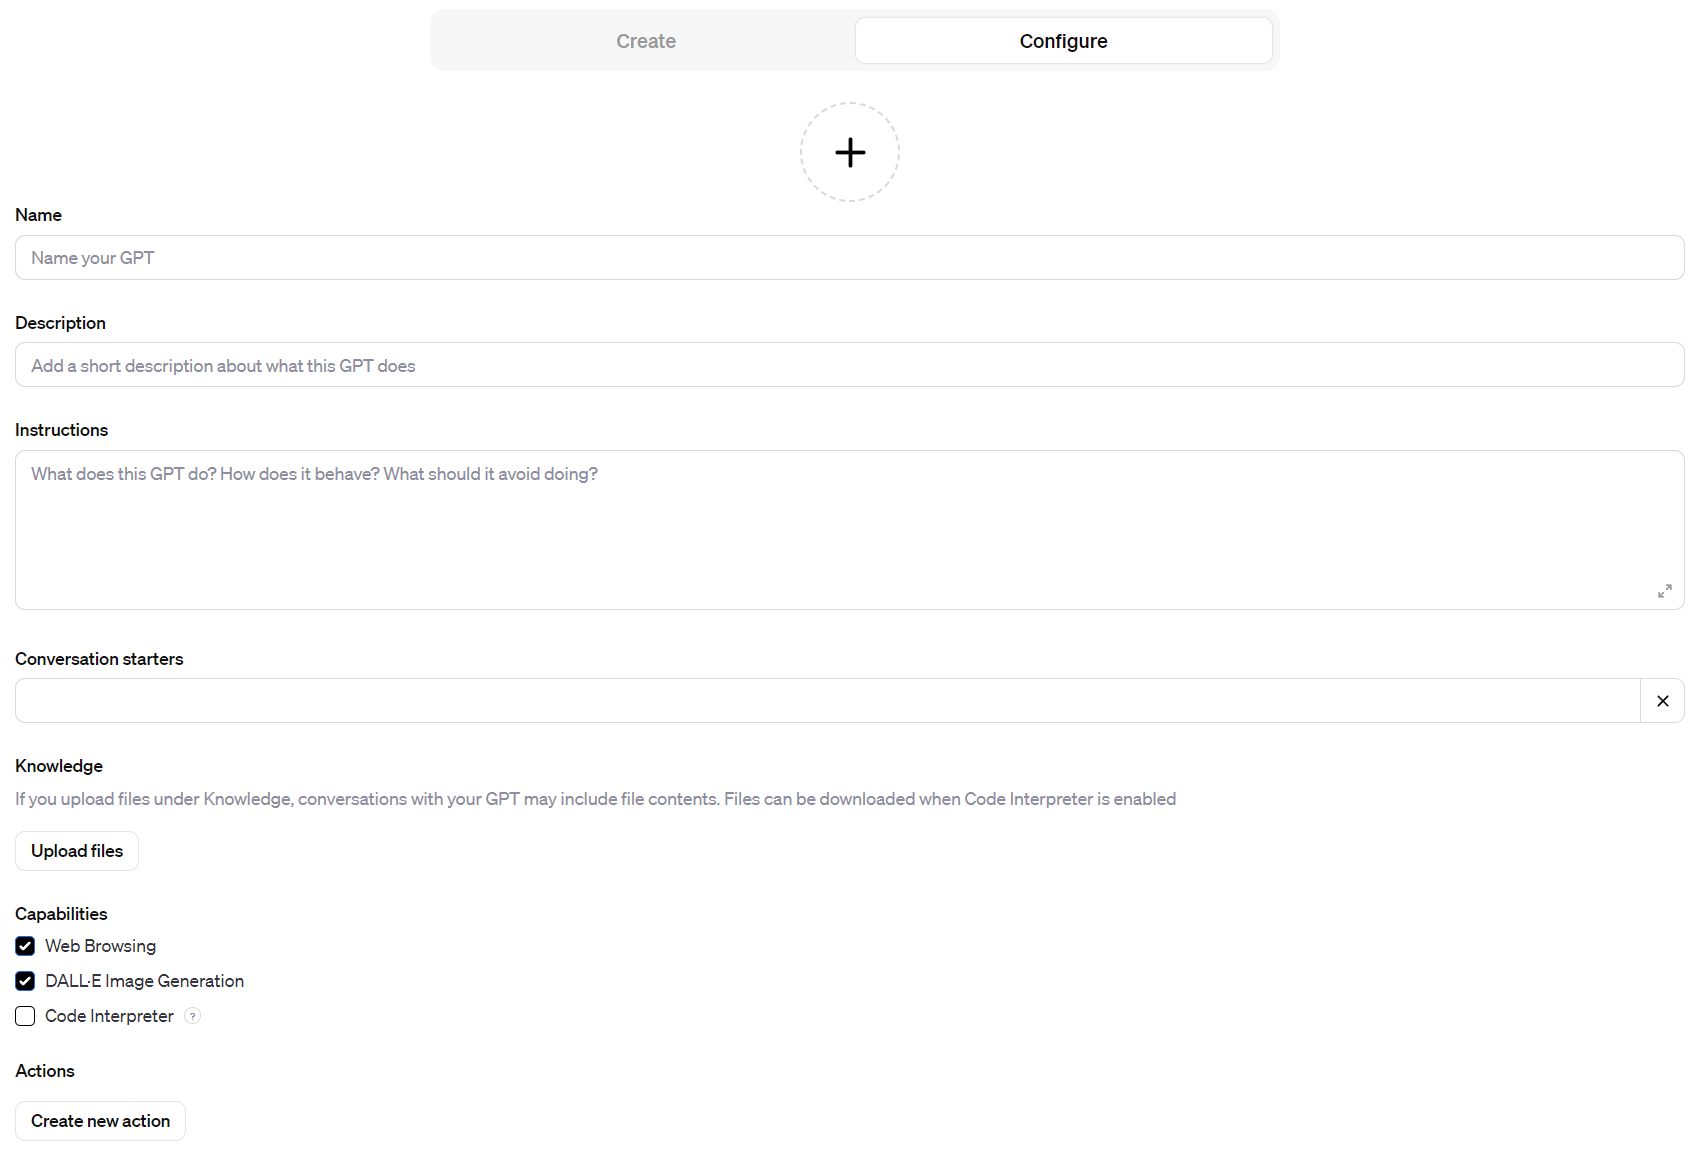
Task: Click the Actions section heading
Action: coord(45,1071)
